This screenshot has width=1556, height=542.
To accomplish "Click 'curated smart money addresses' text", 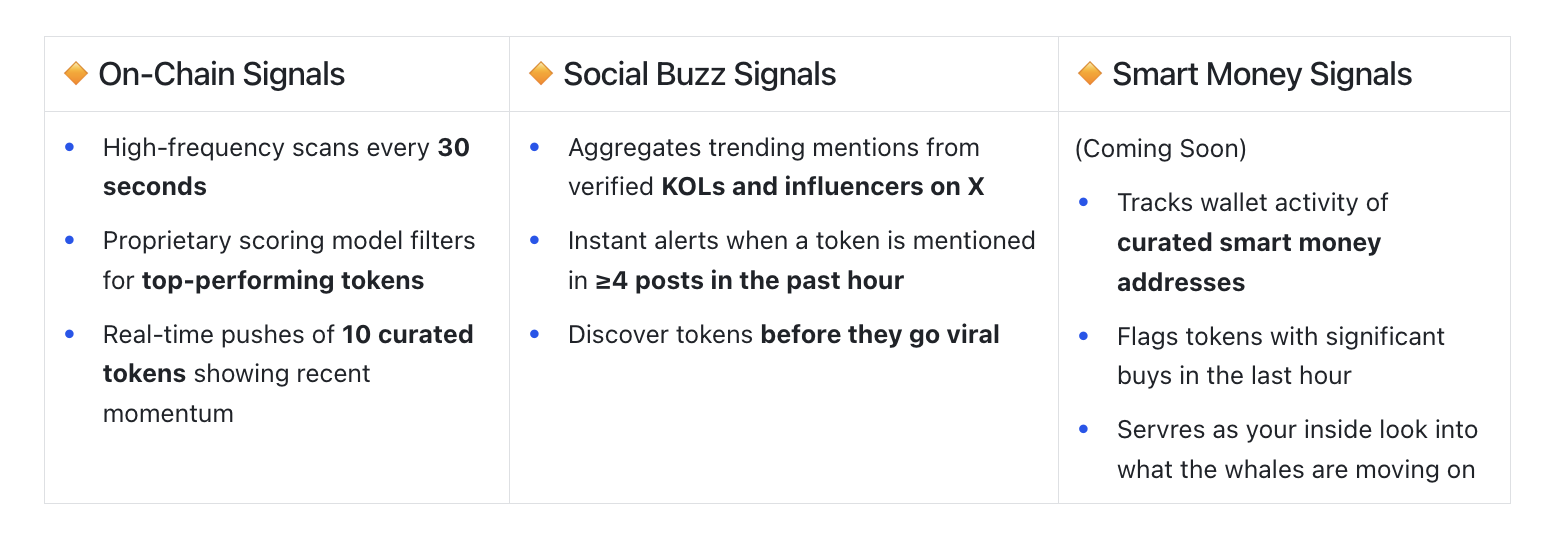I will pos(1249,262).
